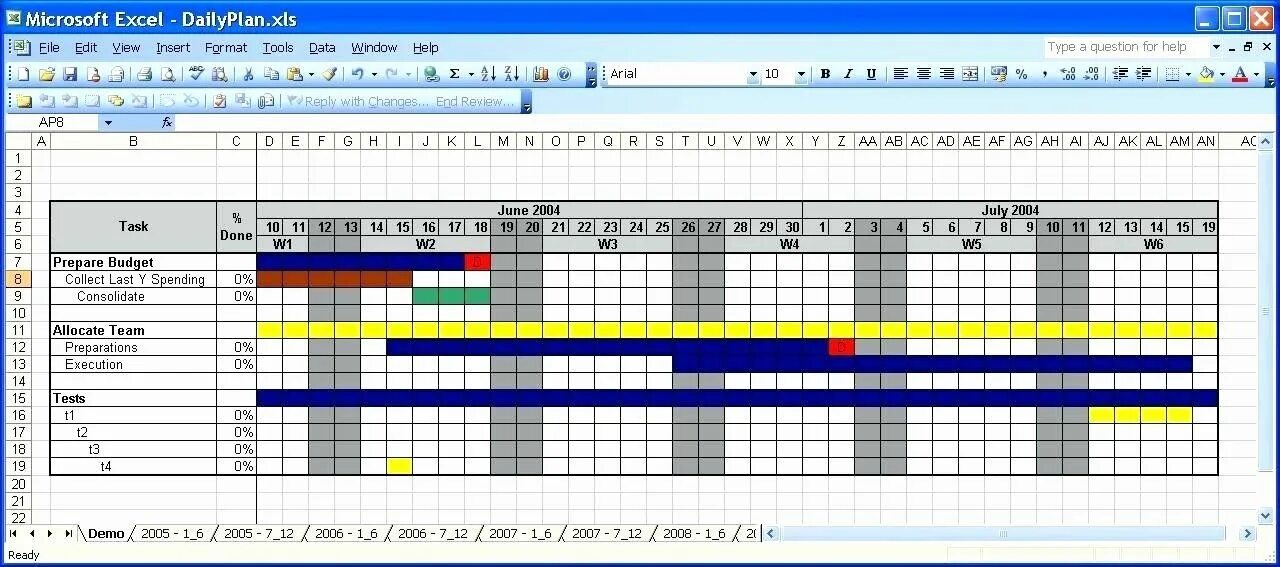Sort ascending A to Z
This screenshot has height=567, width=1280.
[488, 74]
